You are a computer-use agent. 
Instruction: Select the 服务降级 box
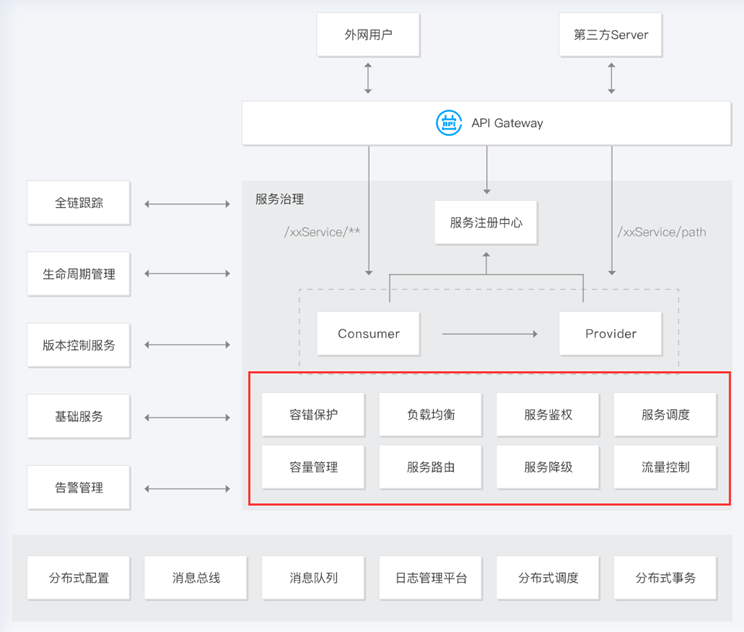(x=548, y=467)
